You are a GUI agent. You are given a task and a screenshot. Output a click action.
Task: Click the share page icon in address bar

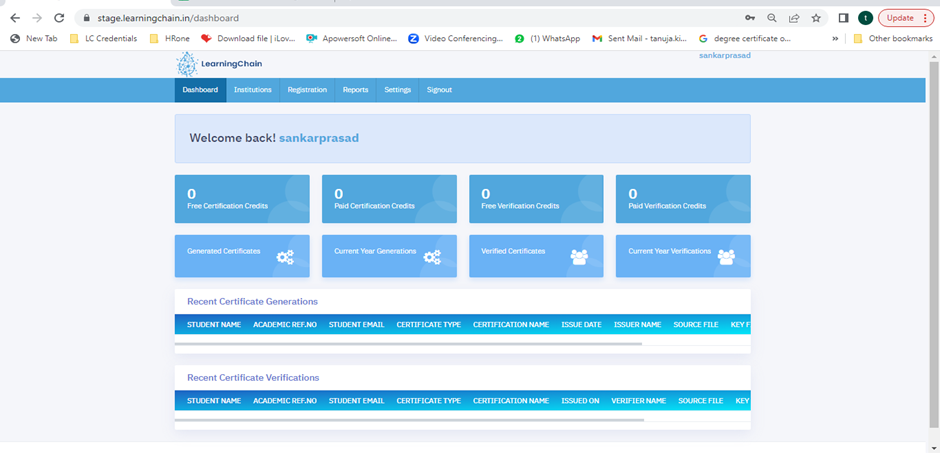point(794,18)
